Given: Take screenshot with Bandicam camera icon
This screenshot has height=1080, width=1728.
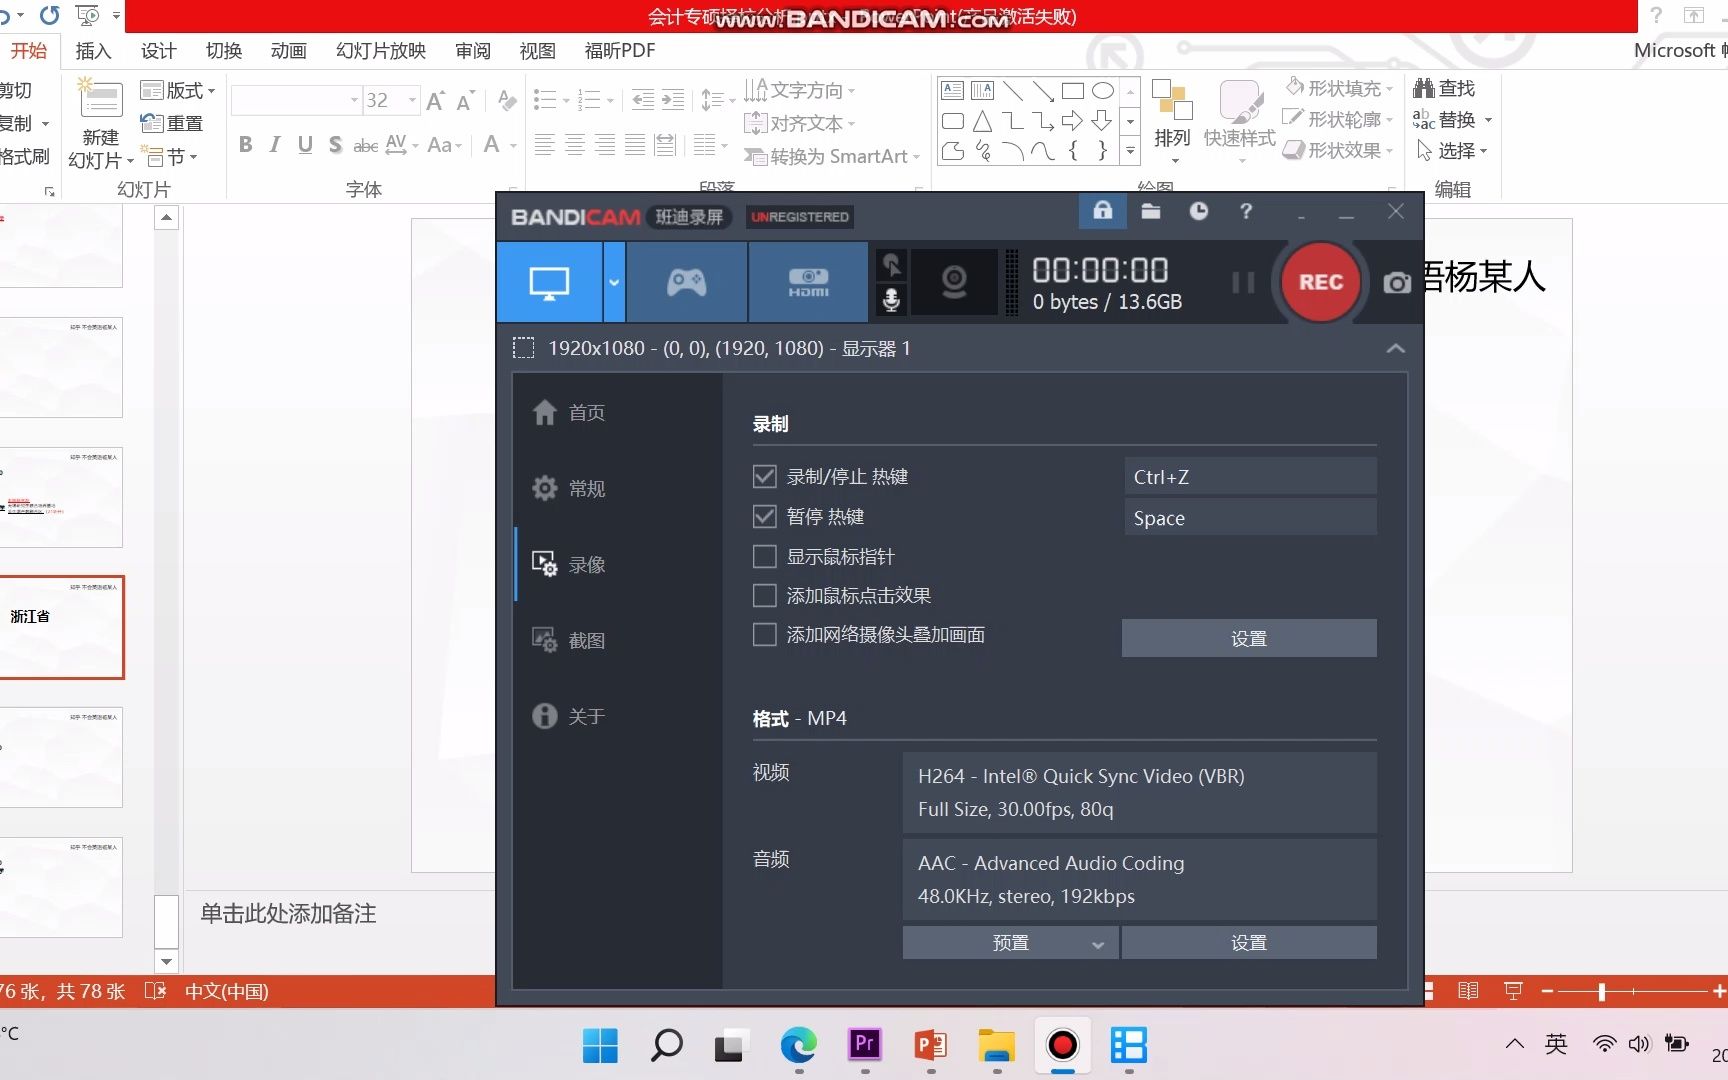Looking at the screenshot, I should tap(1397, 283).
